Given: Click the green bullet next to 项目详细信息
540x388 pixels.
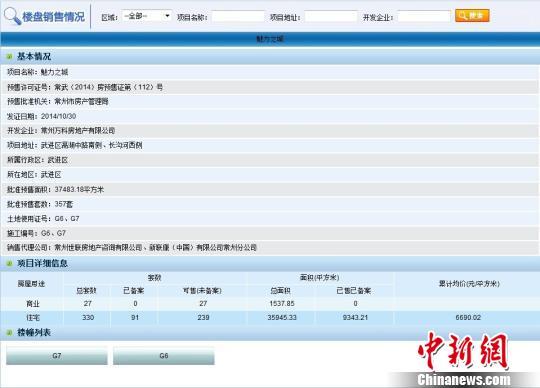Looking at the screenshot, I should click(10, 264).
